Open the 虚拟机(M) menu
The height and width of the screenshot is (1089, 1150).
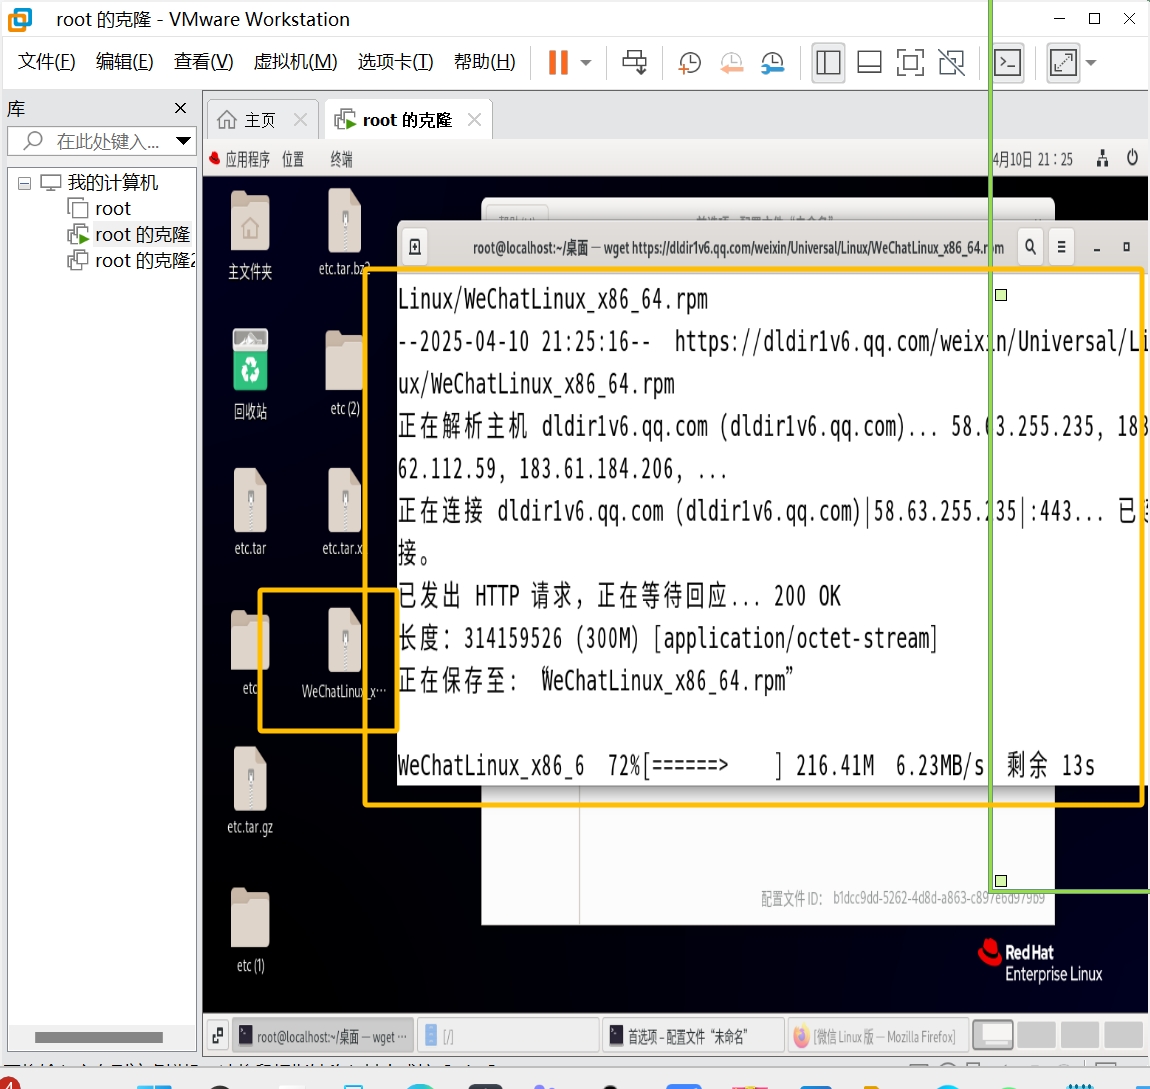(295, 62)
